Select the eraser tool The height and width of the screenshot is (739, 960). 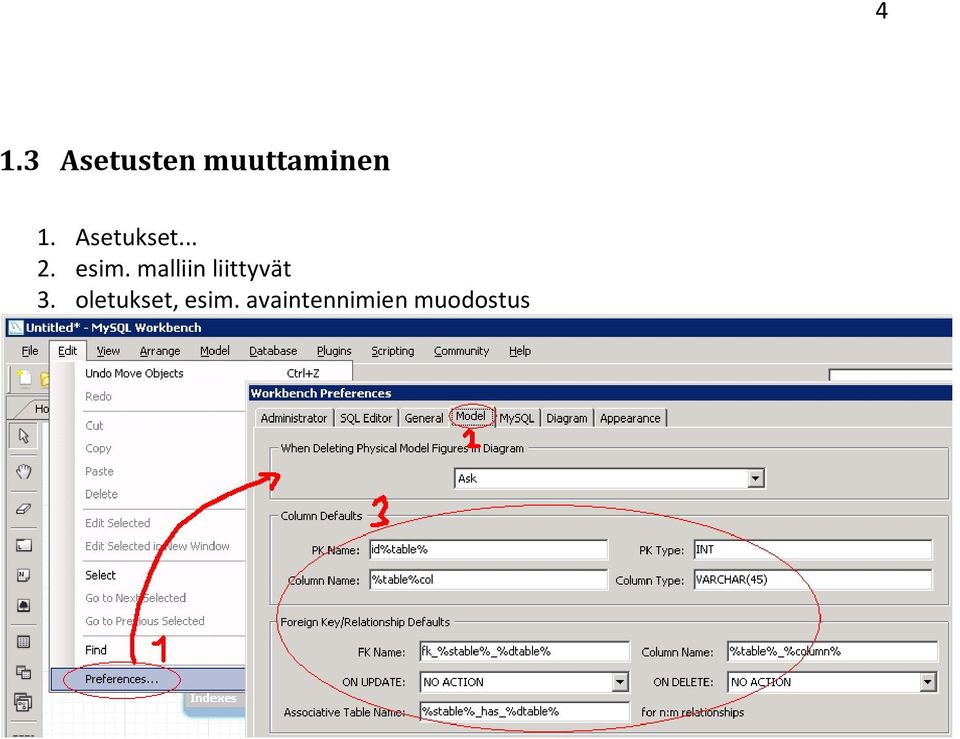[24, 509]
